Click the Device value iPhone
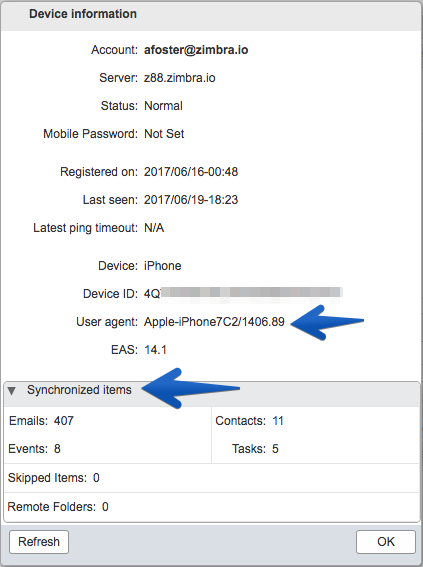This screenshot has height=567, width=423. 163,266
